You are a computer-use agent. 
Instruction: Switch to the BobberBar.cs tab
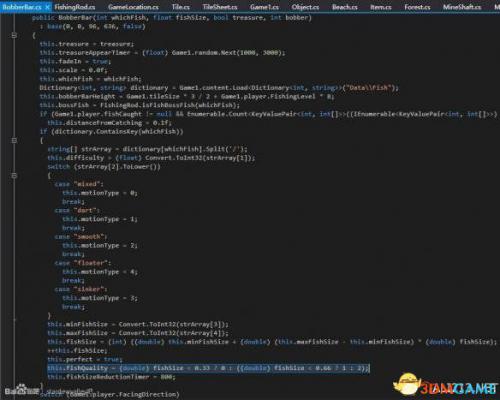(x=22, y=7)
